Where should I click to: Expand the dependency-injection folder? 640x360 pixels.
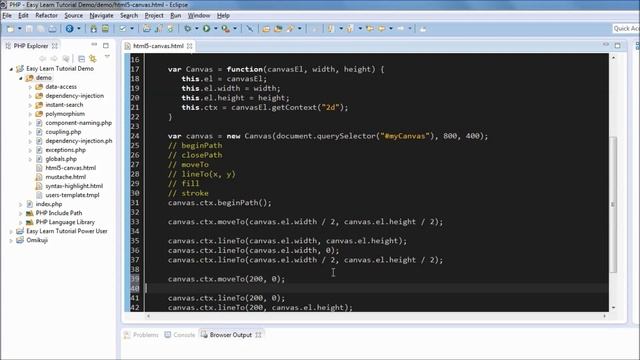(x=30, y=96)
